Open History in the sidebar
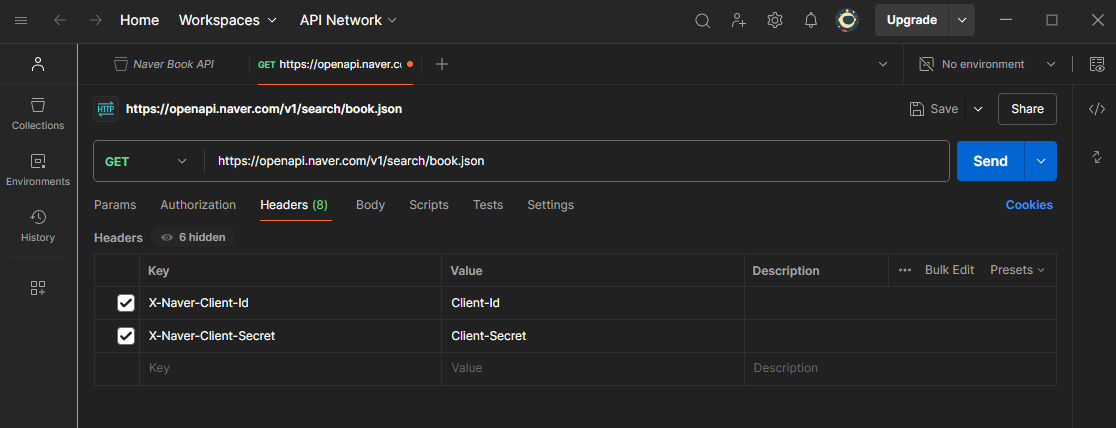1116x428 pixels. coord(38,226)
